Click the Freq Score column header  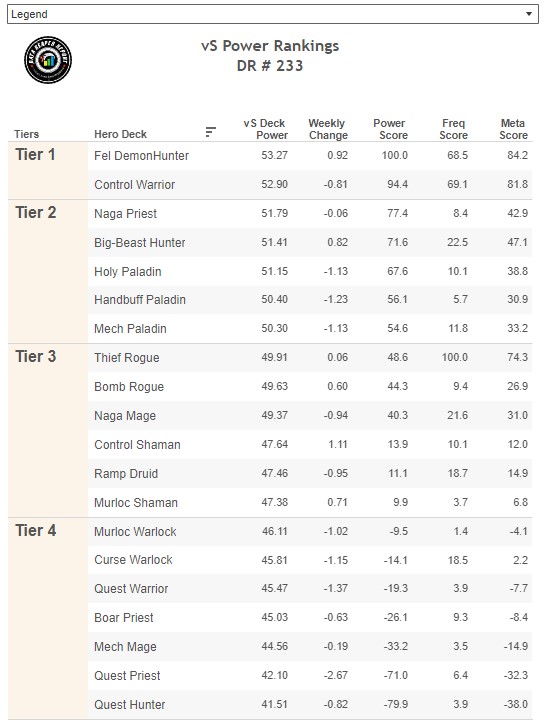coord(453,129)
